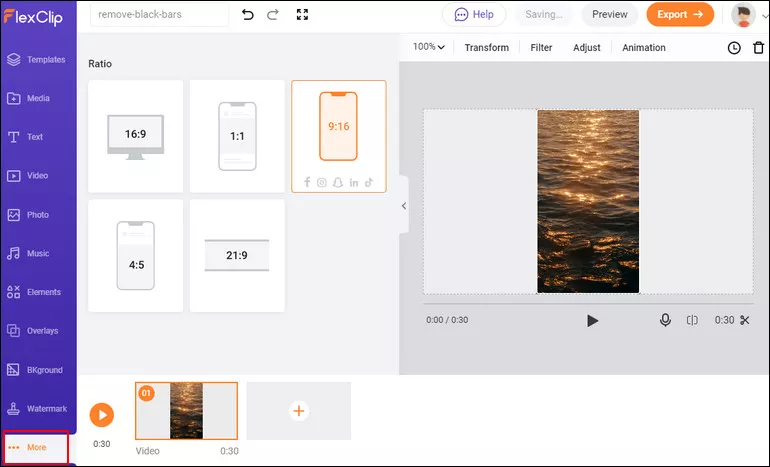This screenshot has width=770, height=467.
Task: Open the Text sidebar section
Action: [26, 137]
